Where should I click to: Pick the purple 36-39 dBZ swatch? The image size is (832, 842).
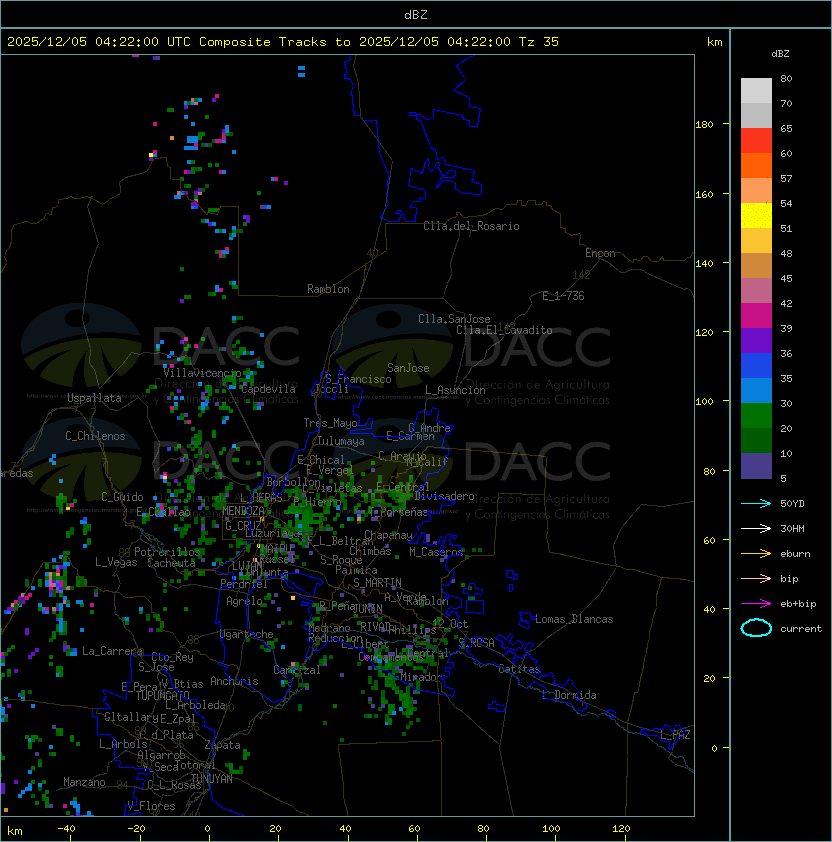pos(756,340)
